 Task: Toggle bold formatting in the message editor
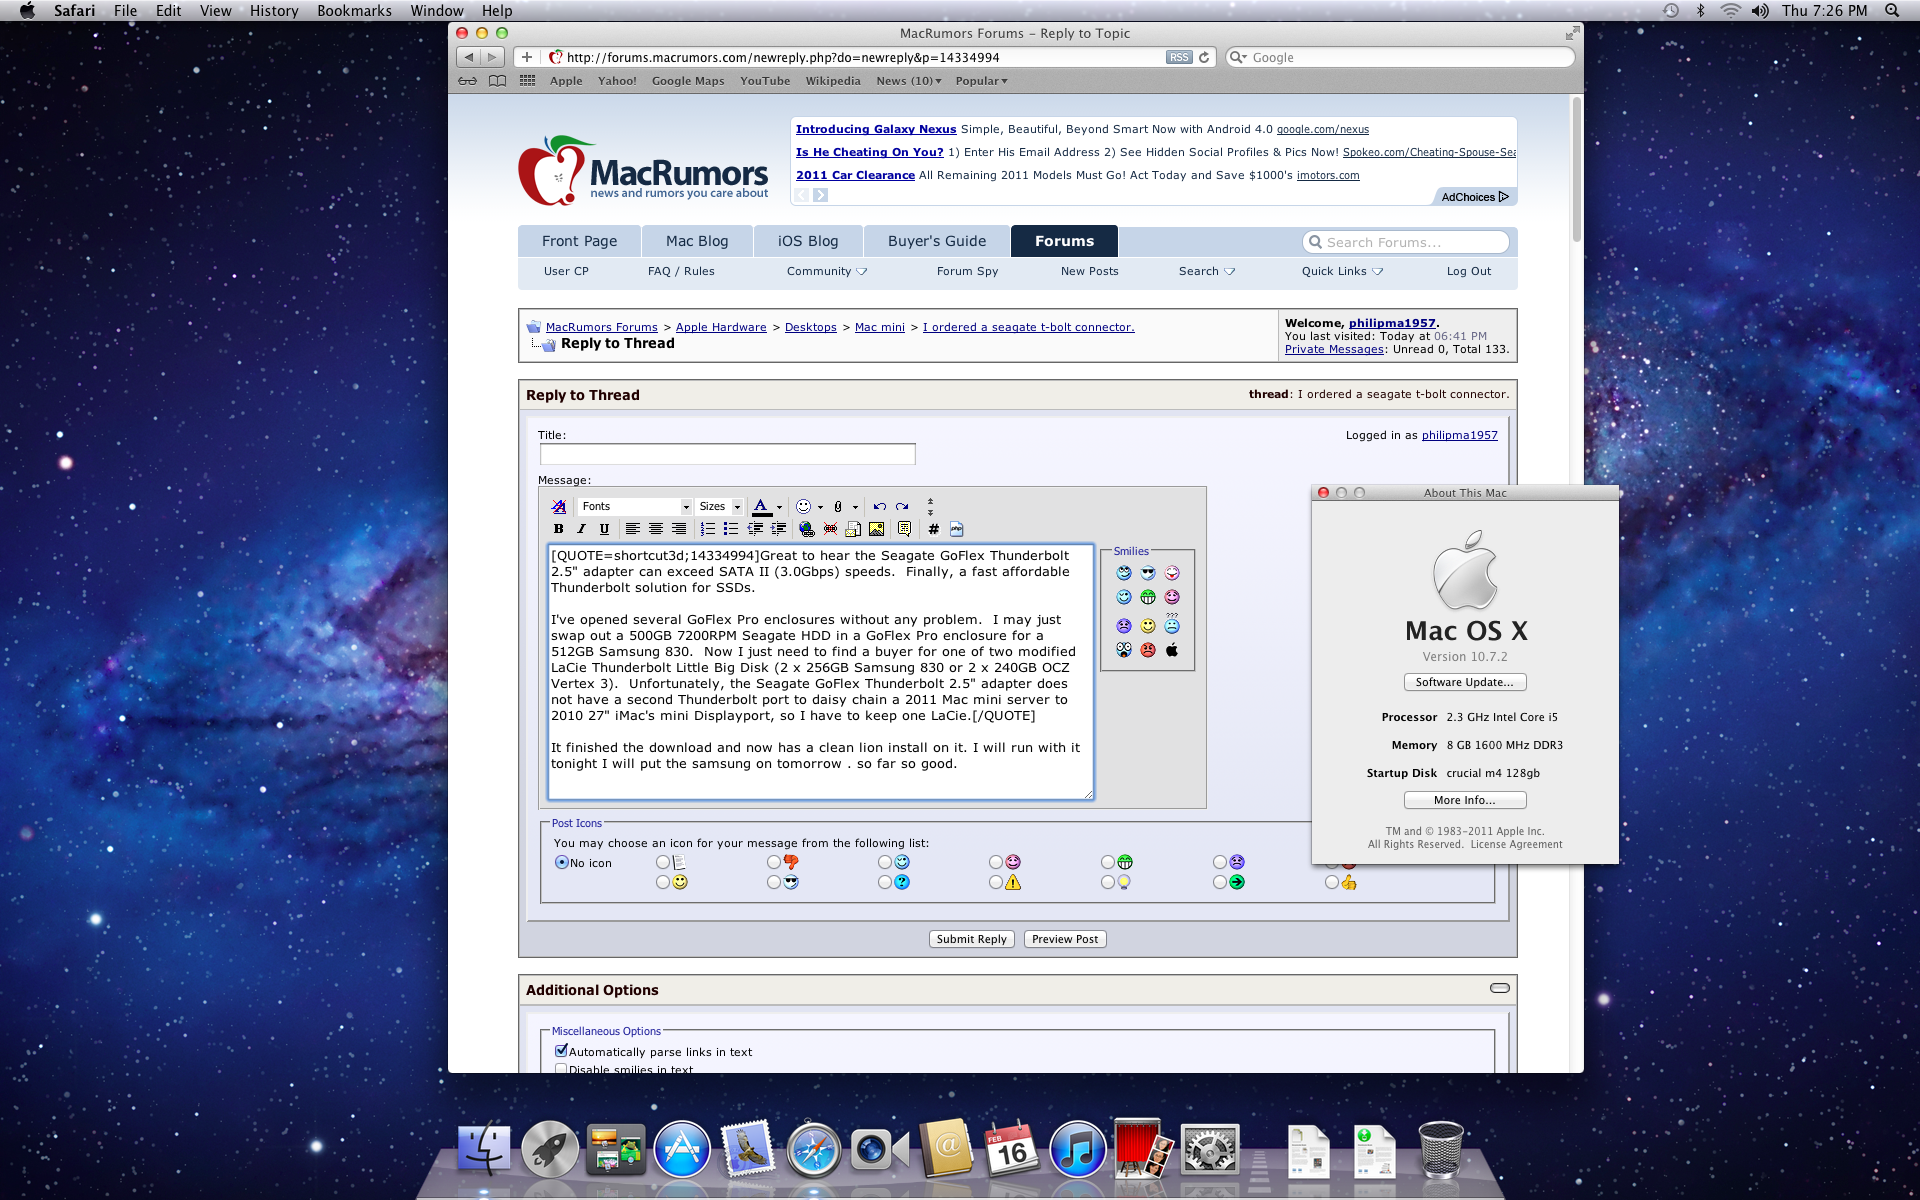point(558,529)
